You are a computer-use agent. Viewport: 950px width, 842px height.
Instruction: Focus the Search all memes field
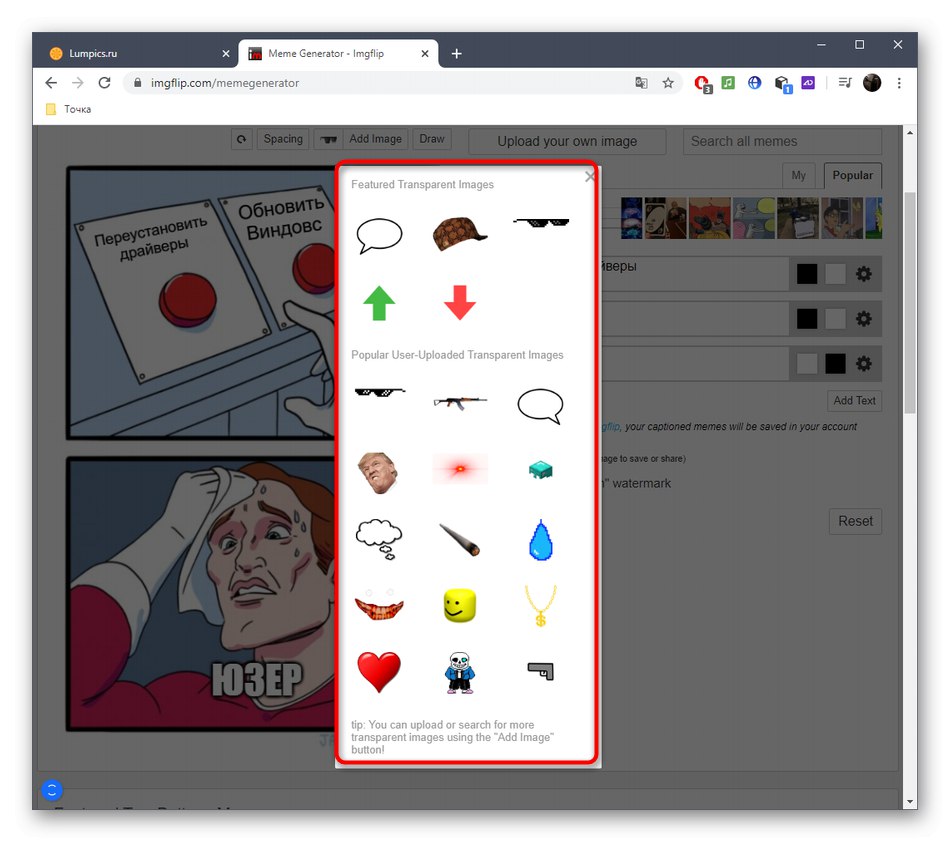click(782, 141)
